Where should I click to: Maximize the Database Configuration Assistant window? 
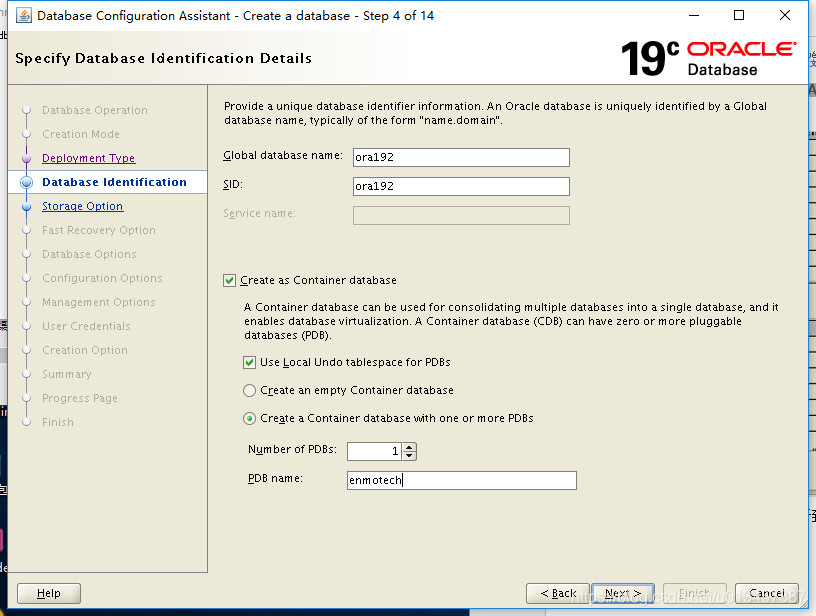click(738, 16)
